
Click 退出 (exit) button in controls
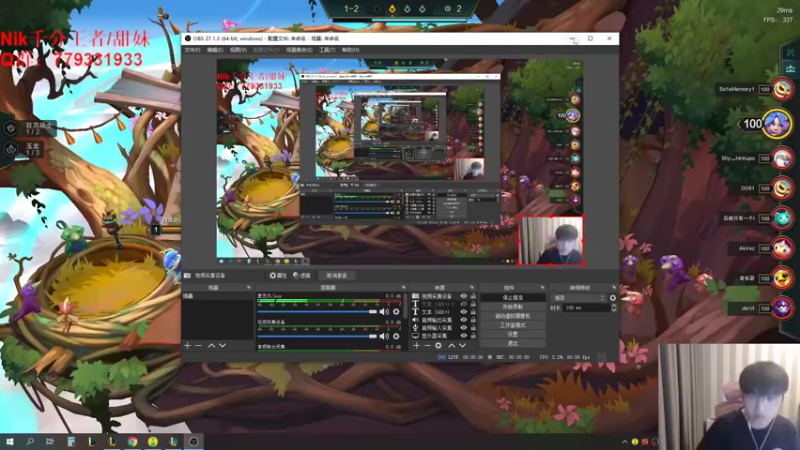point(512,343)
